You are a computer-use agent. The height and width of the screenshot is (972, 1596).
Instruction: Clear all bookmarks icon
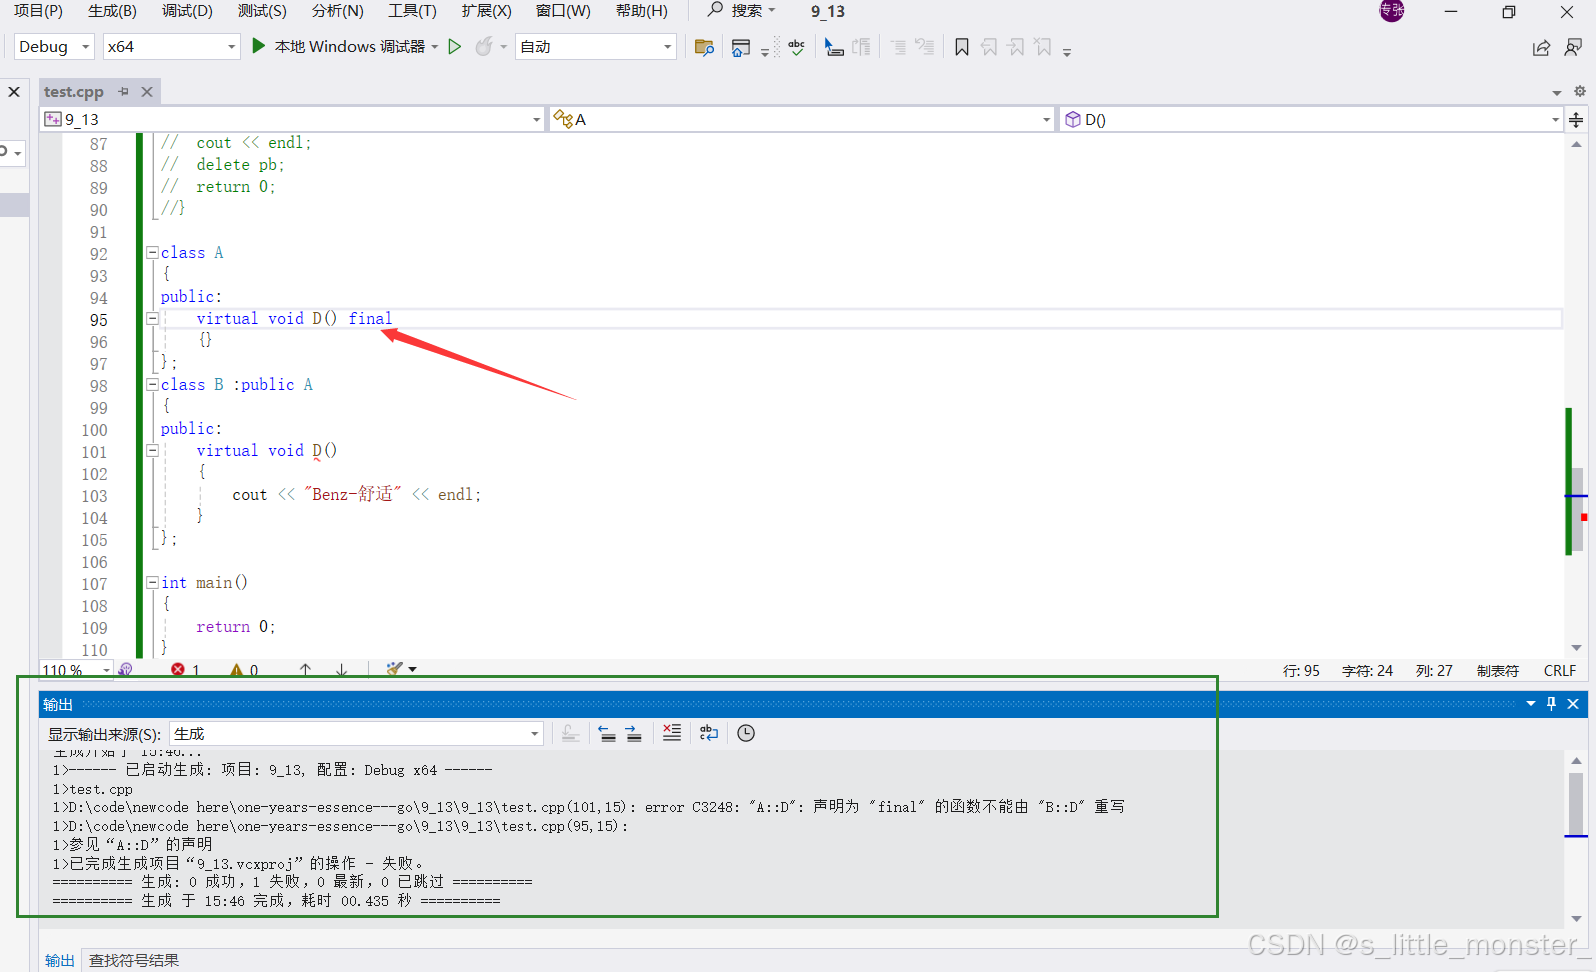point(1043,47)
